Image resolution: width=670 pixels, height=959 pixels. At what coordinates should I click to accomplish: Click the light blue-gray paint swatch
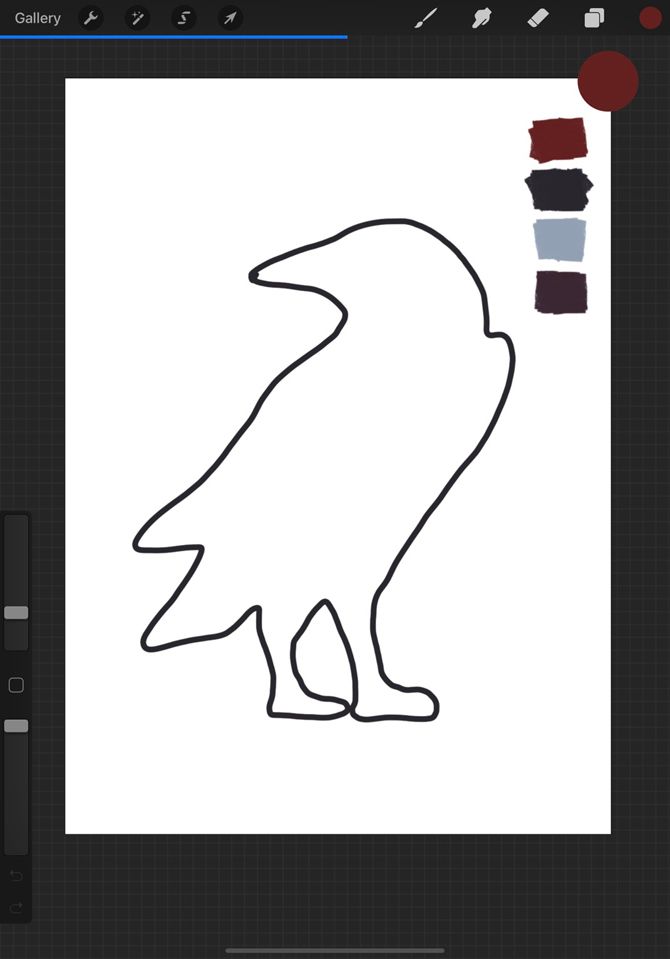pos(560,239)
